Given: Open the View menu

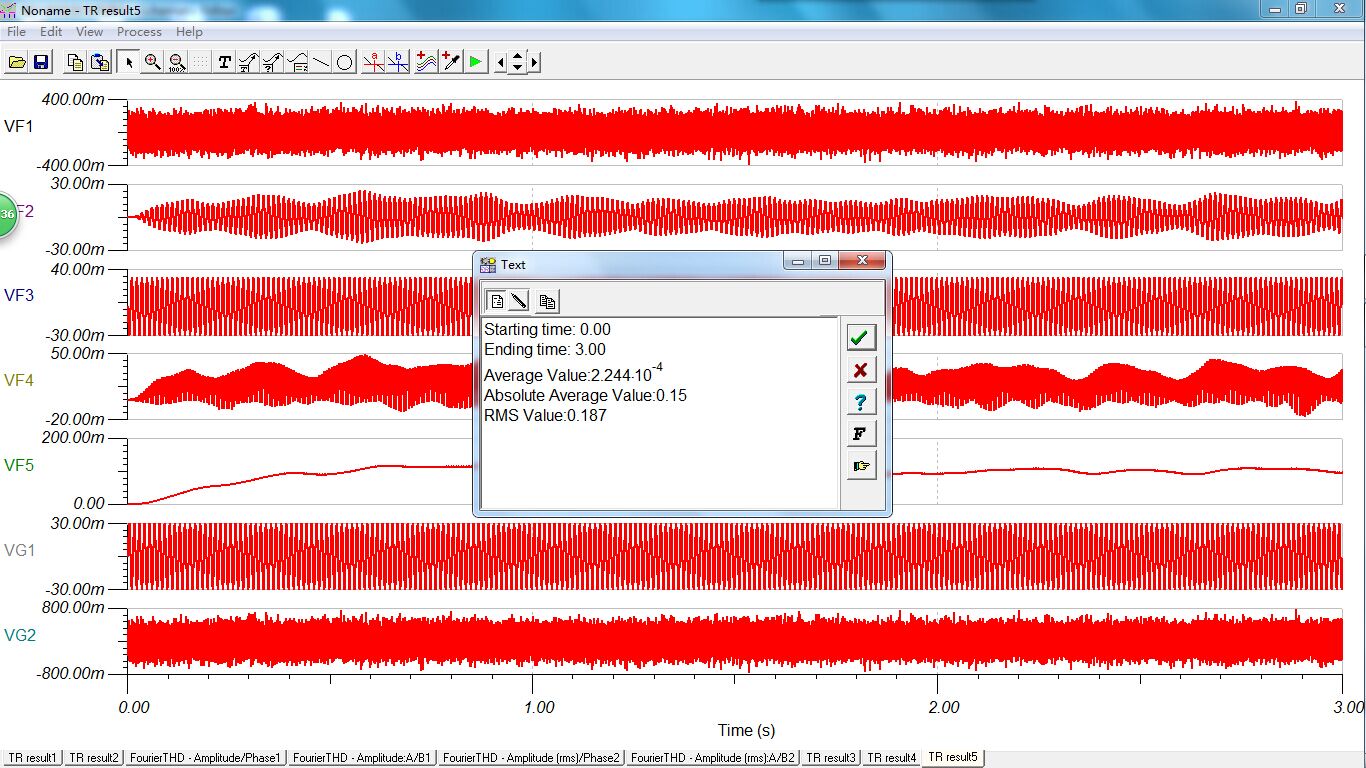Looking at the screenshot, I should [89, 32].
